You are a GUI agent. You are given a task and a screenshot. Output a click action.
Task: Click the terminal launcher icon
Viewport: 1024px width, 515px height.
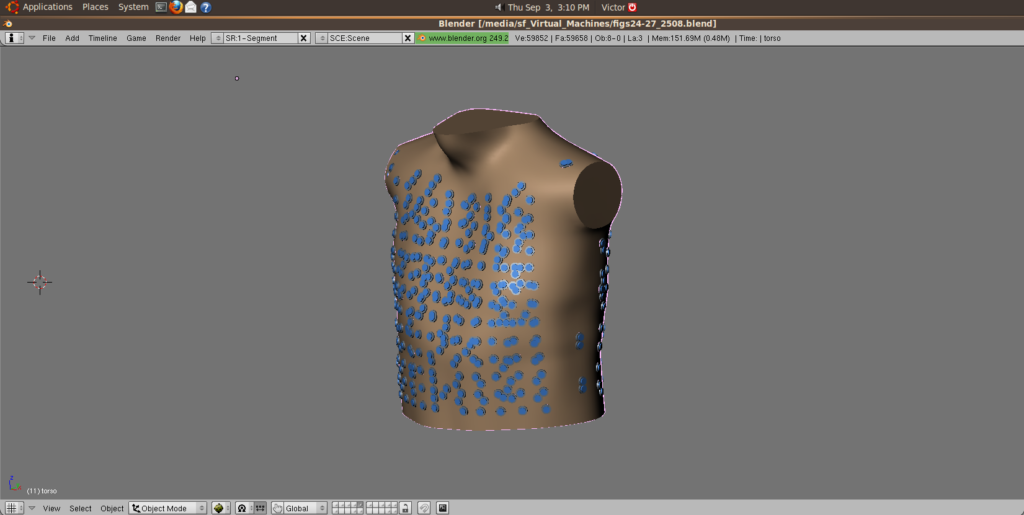[160, 7]
